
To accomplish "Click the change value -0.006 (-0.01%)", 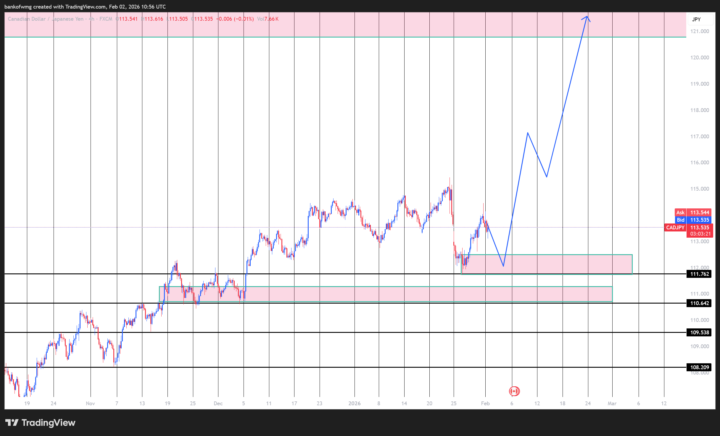I will [235, 19].
